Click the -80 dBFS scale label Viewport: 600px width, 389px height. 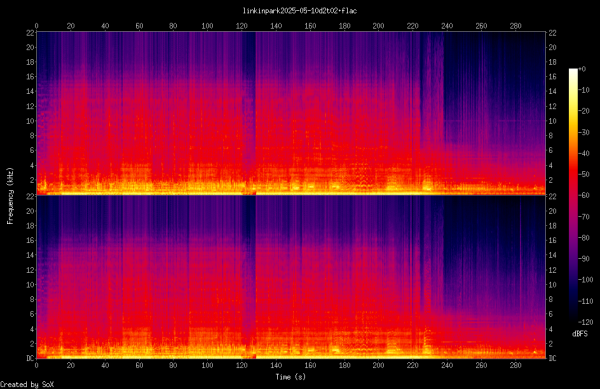[584, 238]
